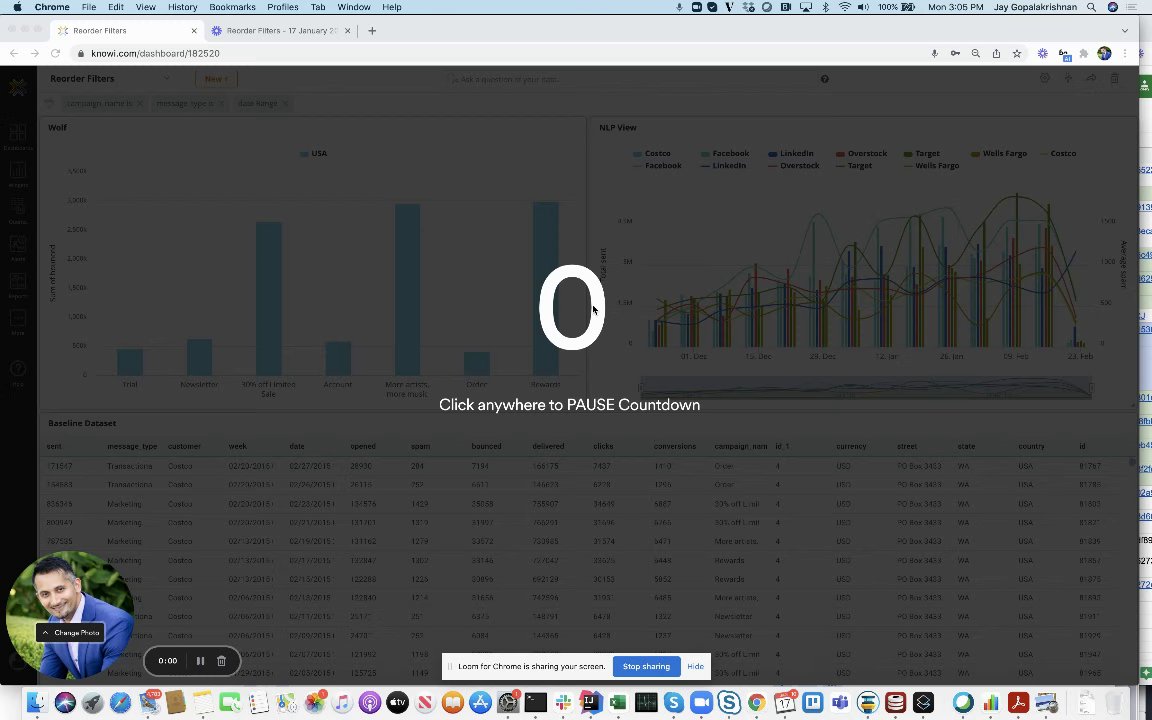Open the Apple menu
The width and height of the screenshot is (1152, 720).
[x=17, y=7]
